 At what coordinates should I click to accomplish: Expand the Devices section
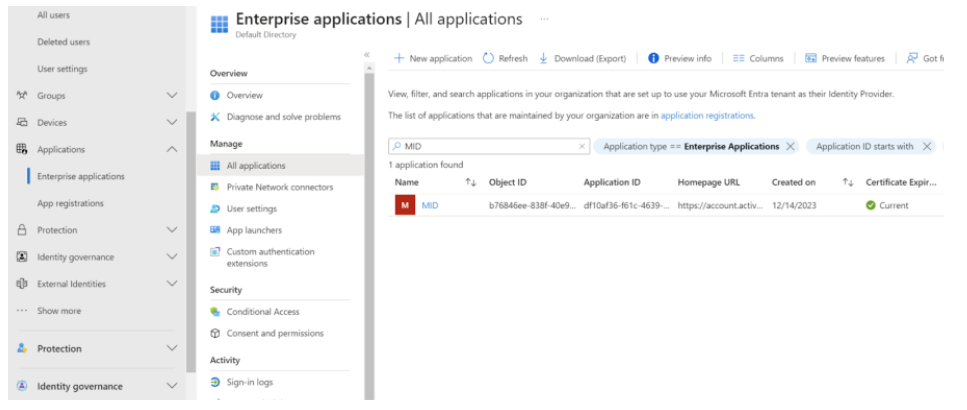point(171,122)
